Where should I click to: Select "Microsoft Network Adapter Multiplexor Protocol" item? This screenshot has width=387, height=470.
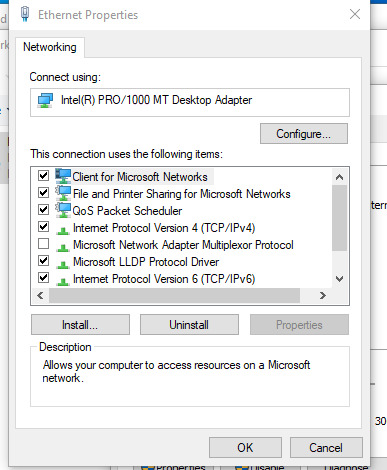tap(183, 245)
